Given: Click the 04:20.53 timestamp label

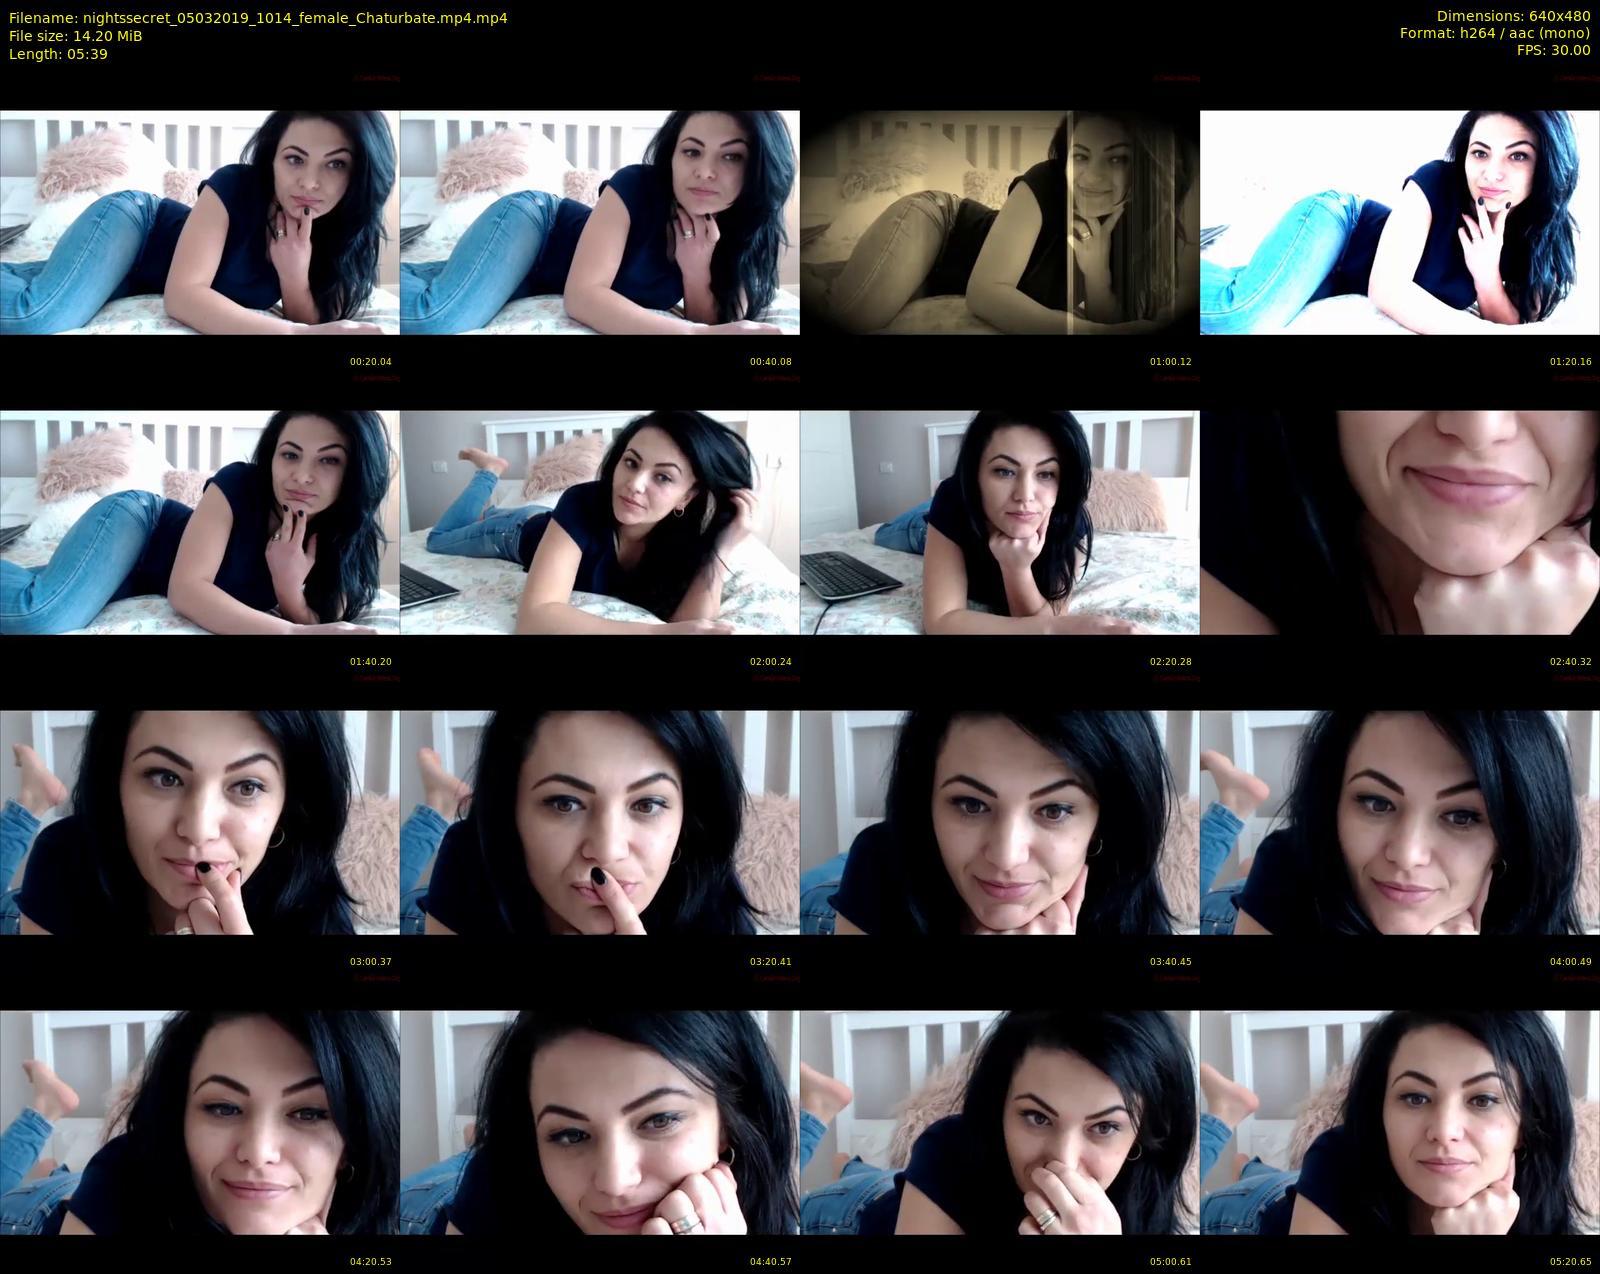Looking at the screenshot, I should point(371,1262).
